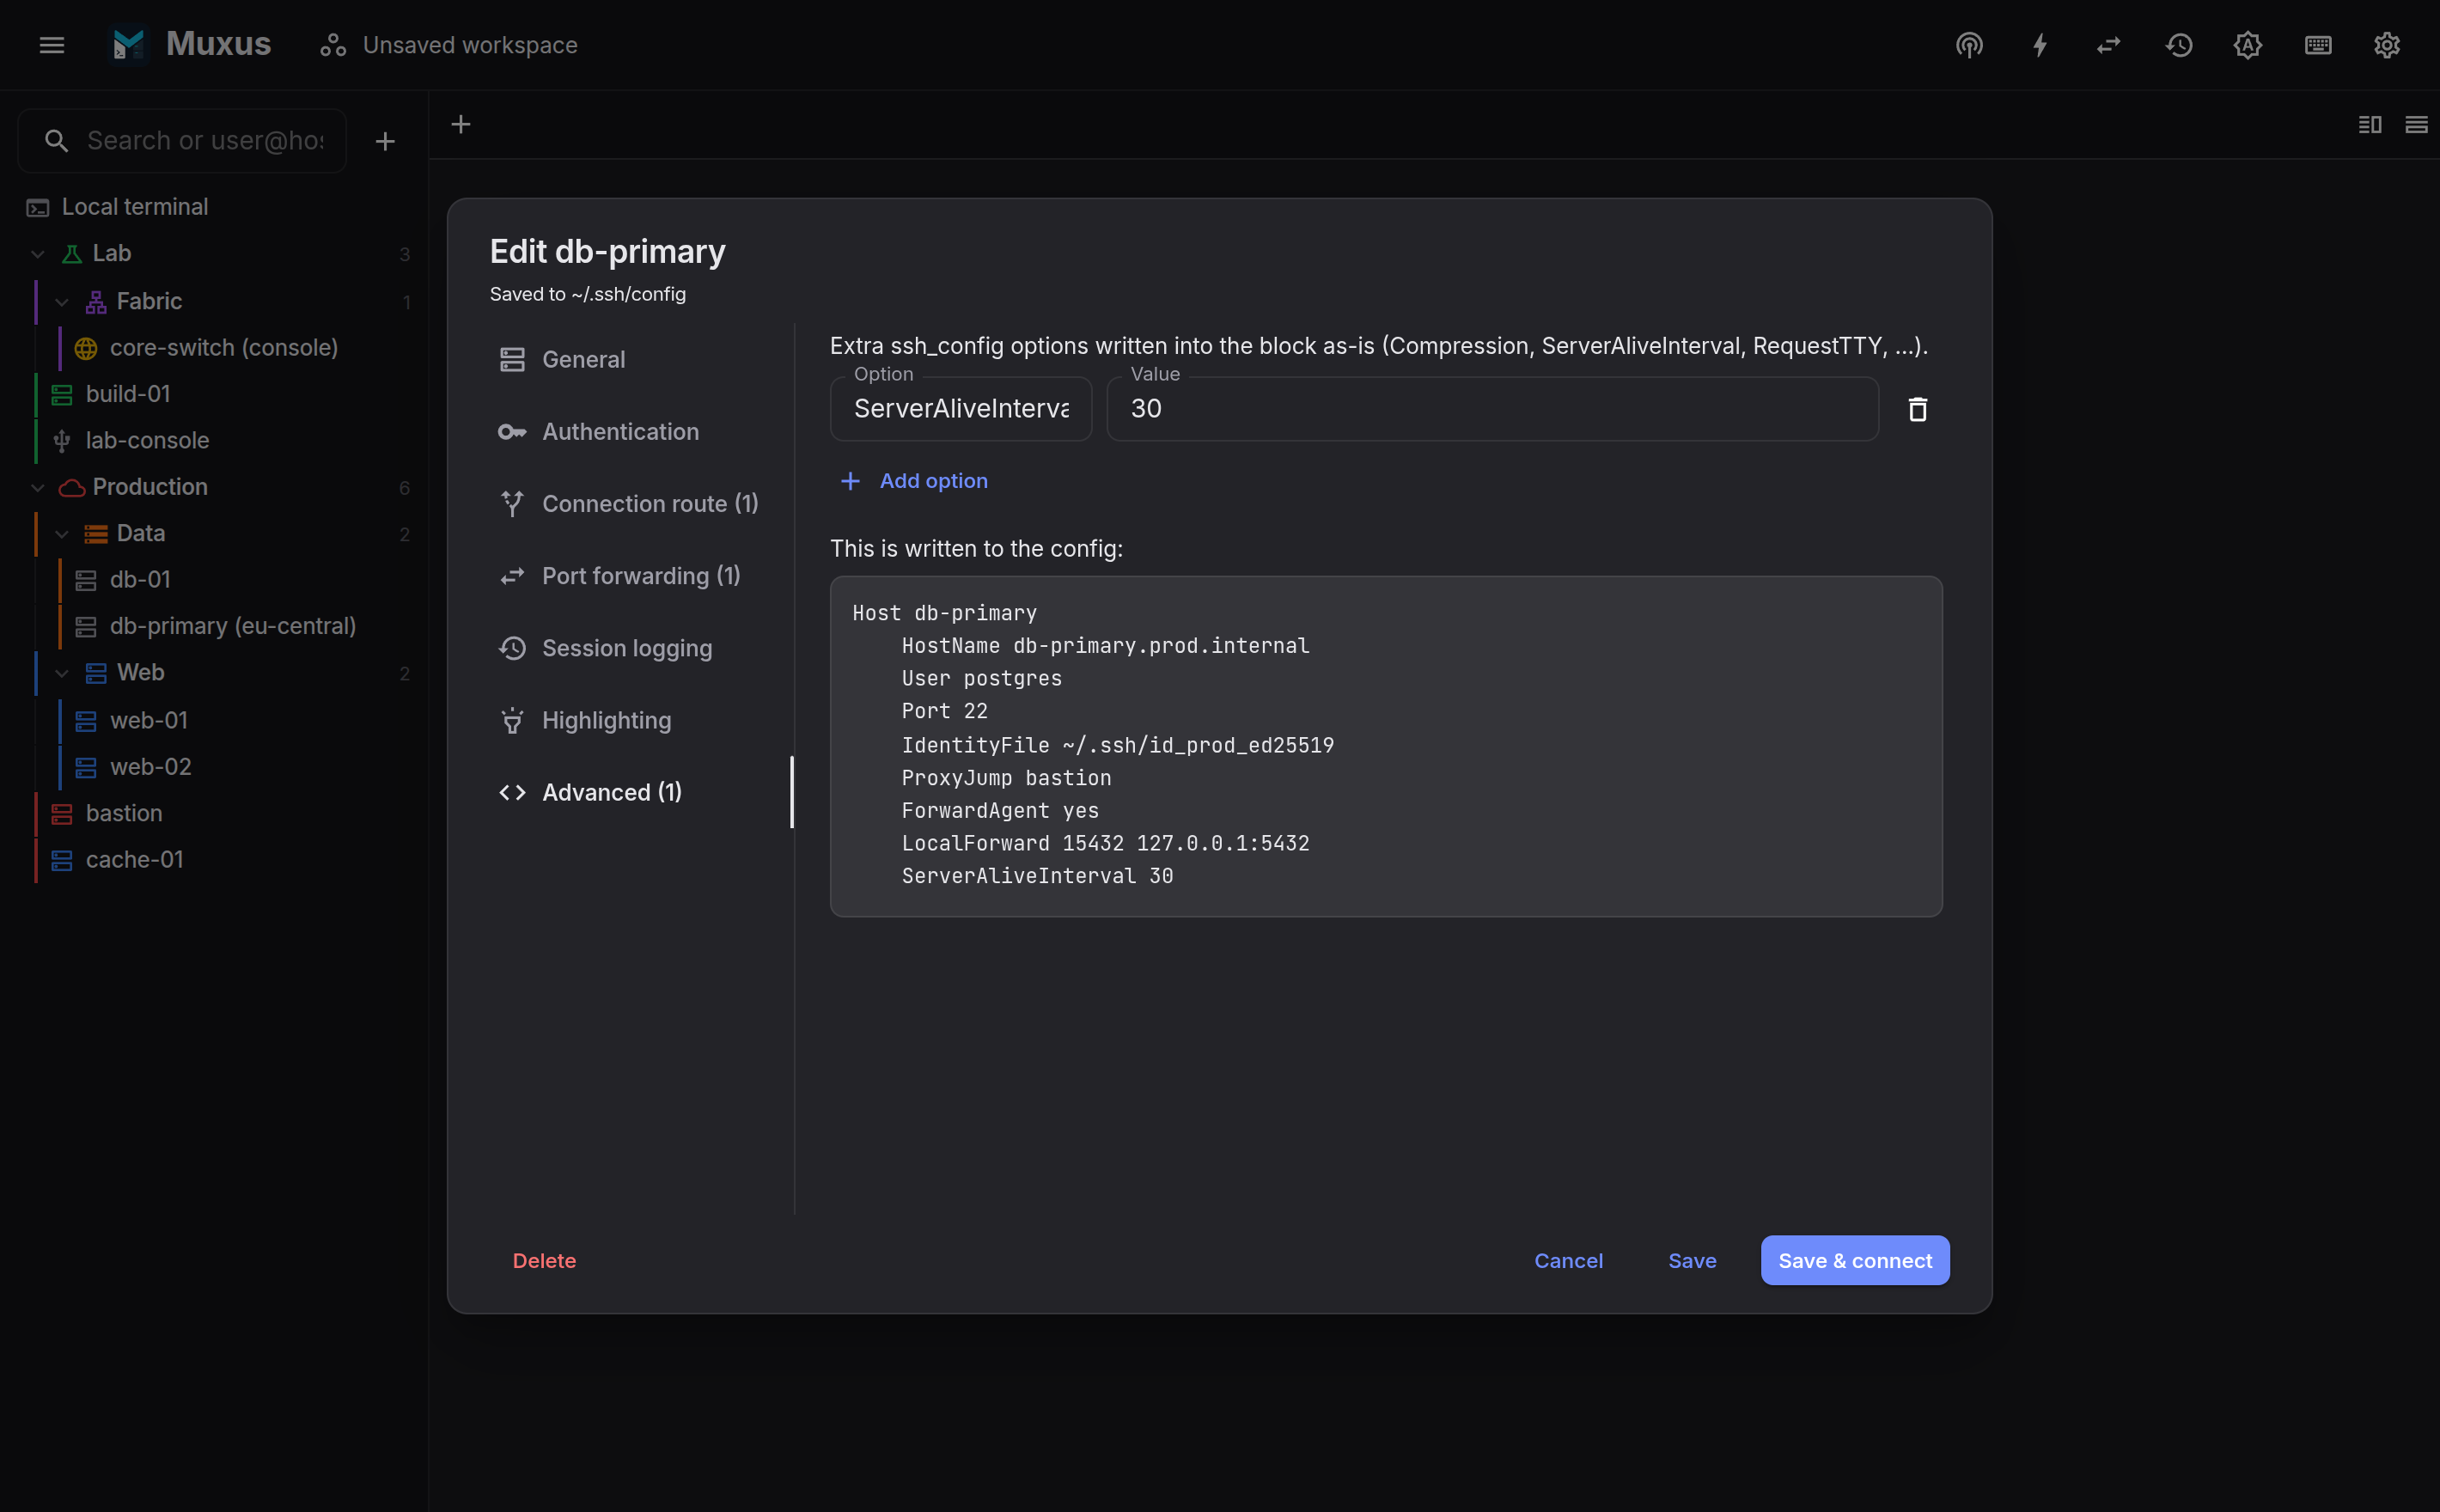Click the Save button

pyautogui.click(x=1692, y=1261)
